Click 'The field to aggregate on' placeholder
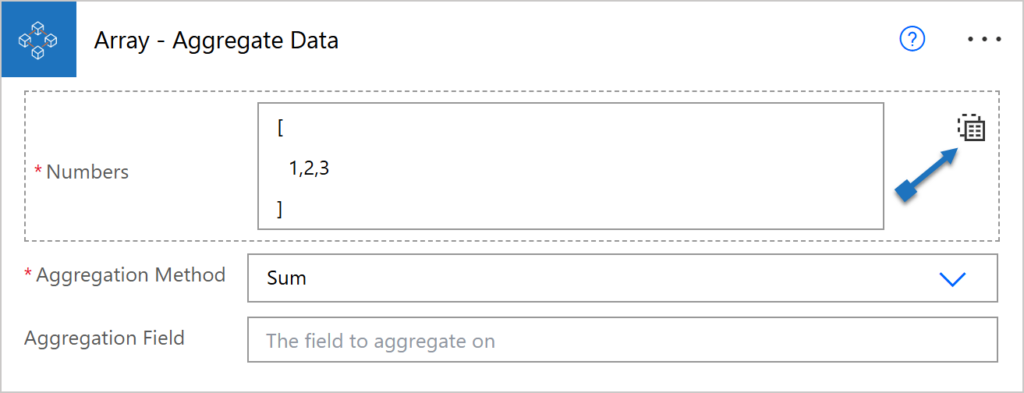1024x393 pixels. click(x=380, y=341)
